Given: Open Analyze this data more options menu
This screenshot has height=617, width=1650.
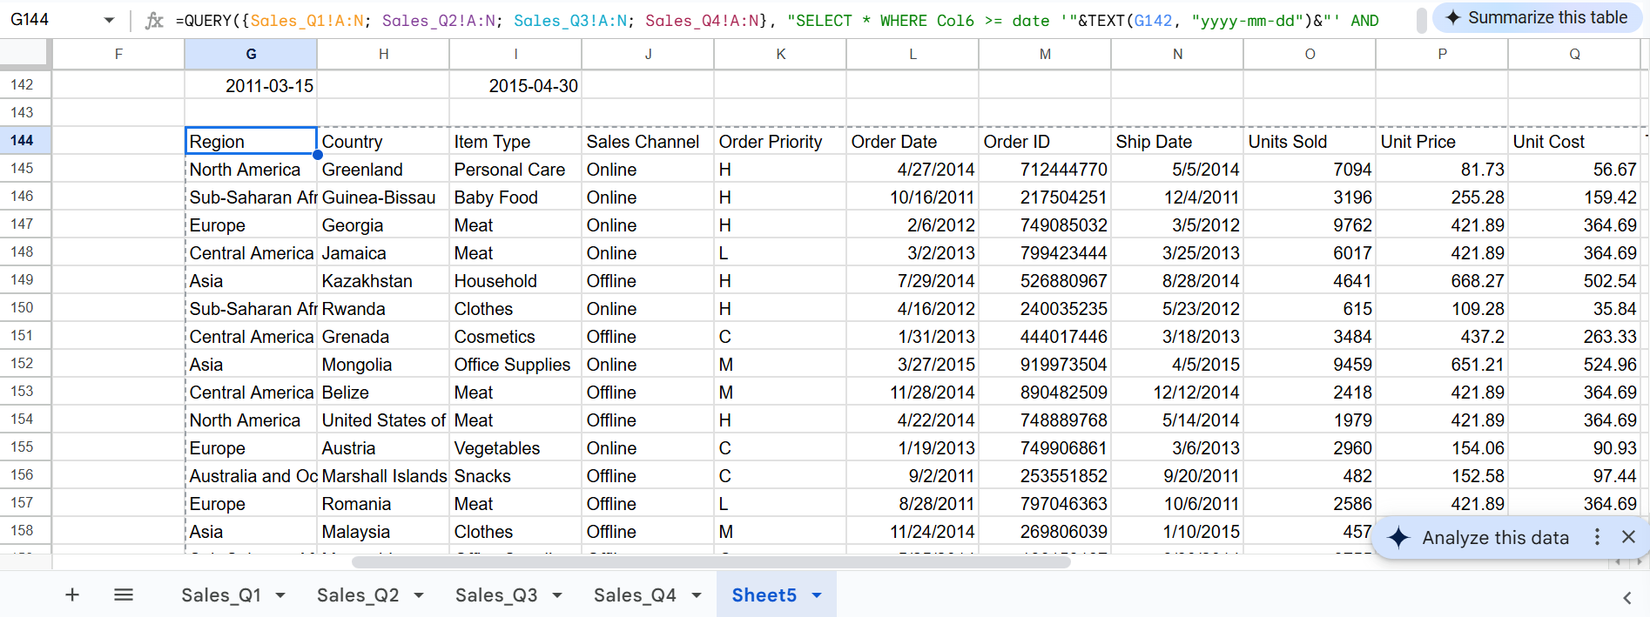Looking at the screenshot, I should click(1597, 537).
